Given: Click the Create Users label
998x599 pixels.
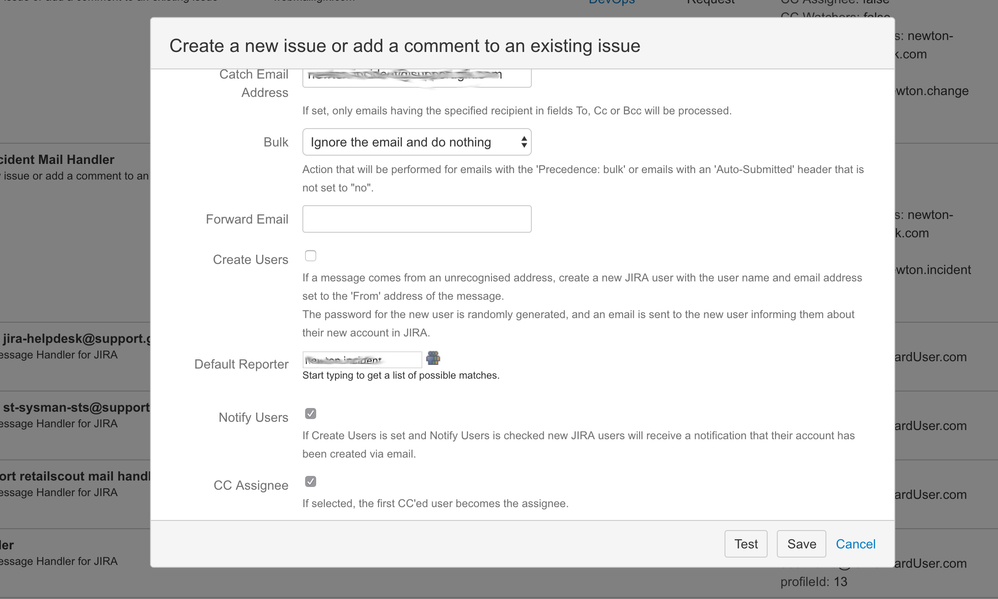Looking at the screenshot, I should pos(250,260).
